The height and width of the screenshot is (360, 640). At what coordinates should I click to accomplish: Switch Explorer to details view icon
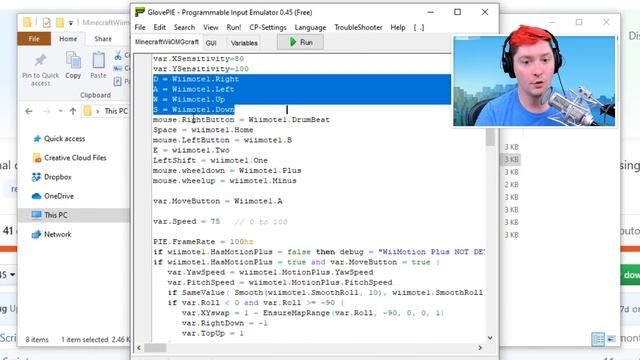tap(598, 339)
